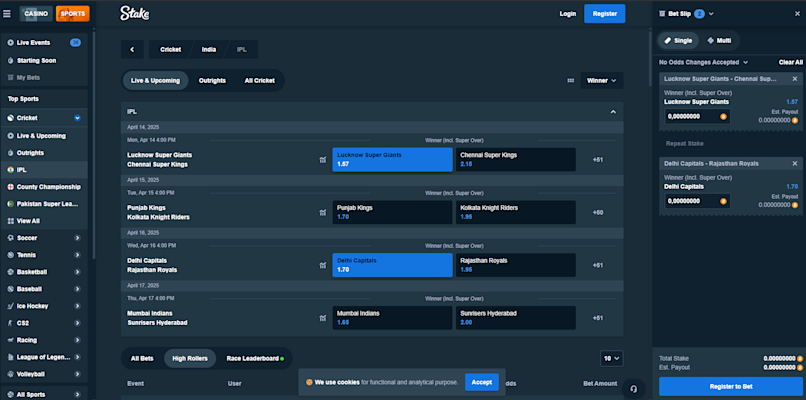
Task: Click the Stake logo
Action: click(135, 13)
